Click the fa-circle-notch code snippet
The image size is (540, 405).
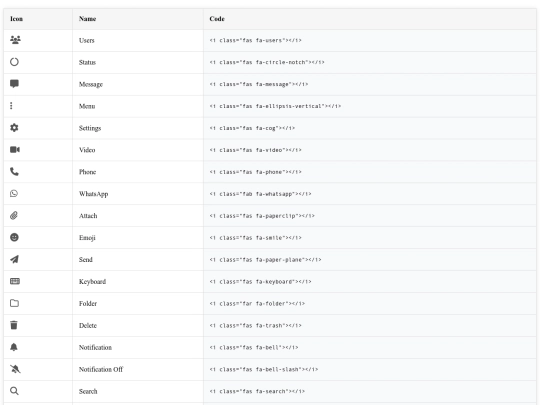267,62
